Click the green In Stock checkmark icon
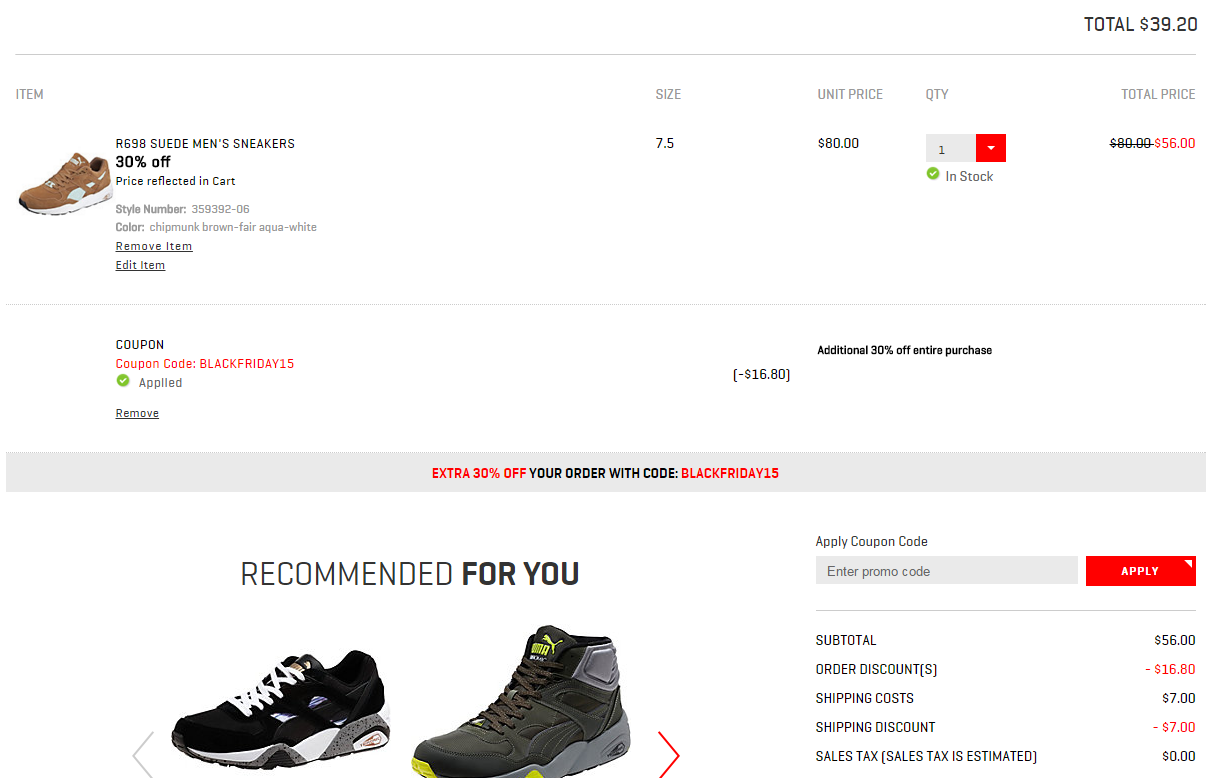1216x778 pixels. [933, 174]
